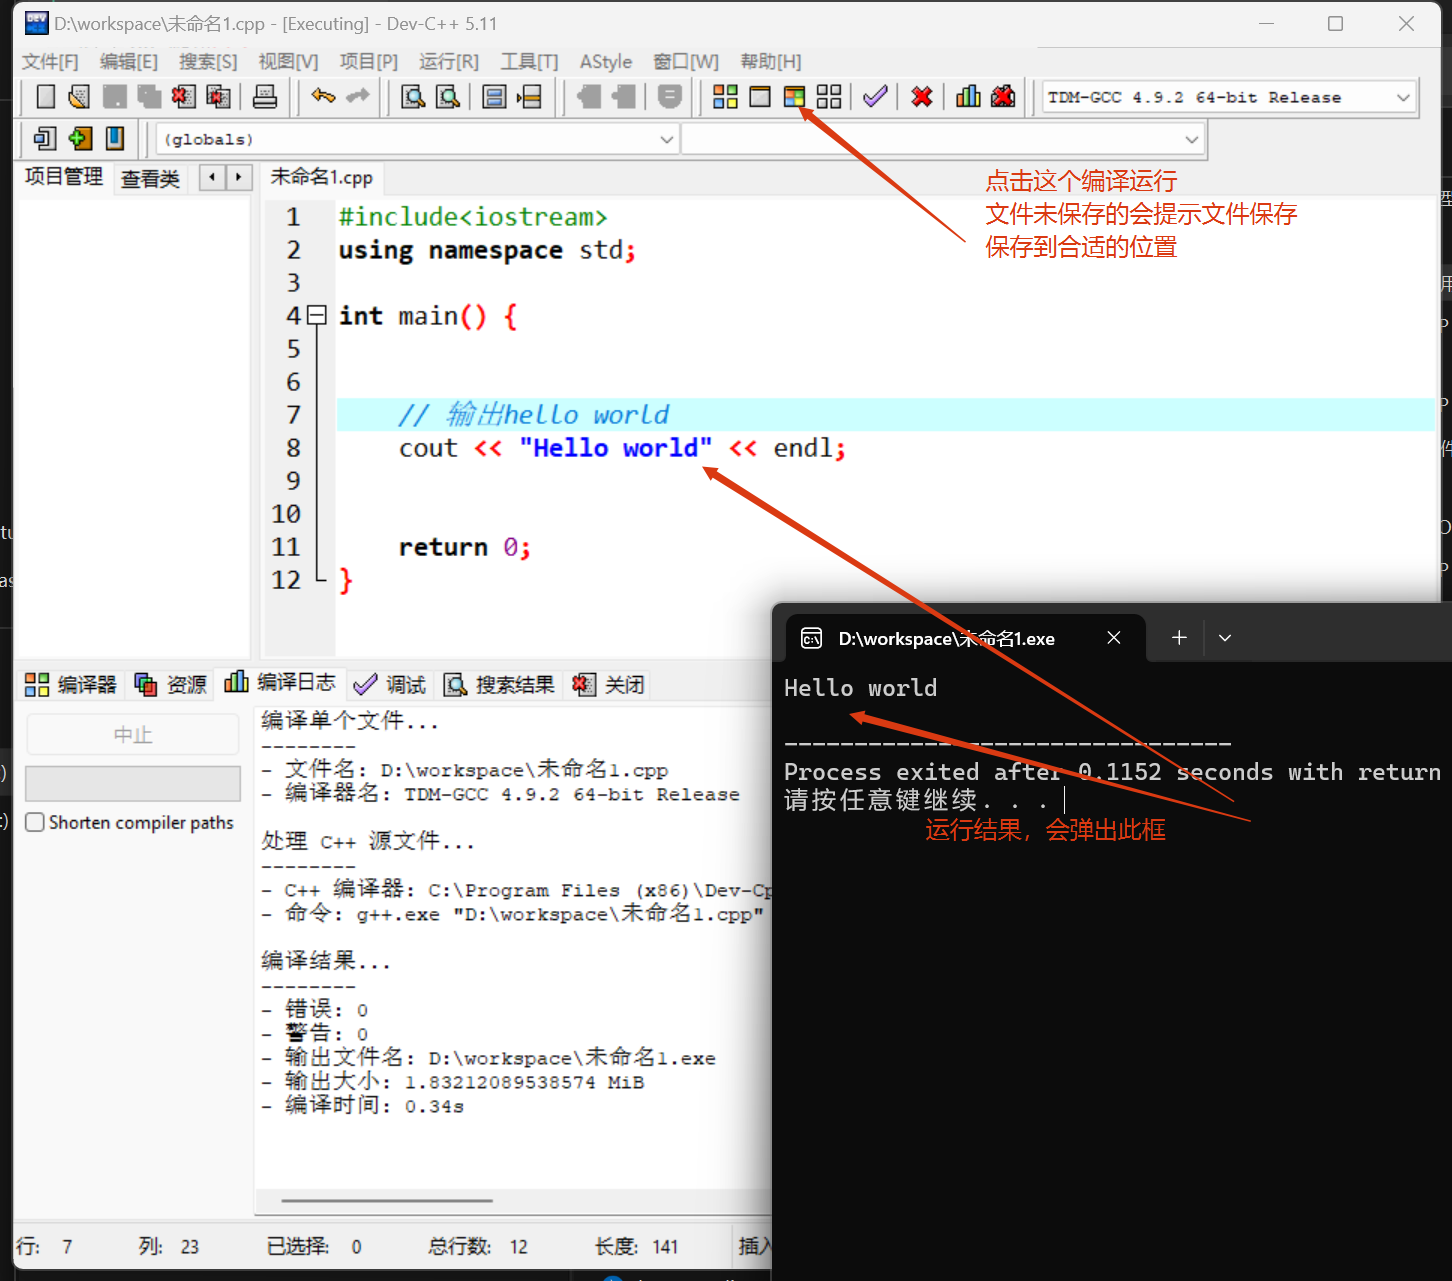Click the compile progress bar
1452x1281 pixels.
coord(133,783)
